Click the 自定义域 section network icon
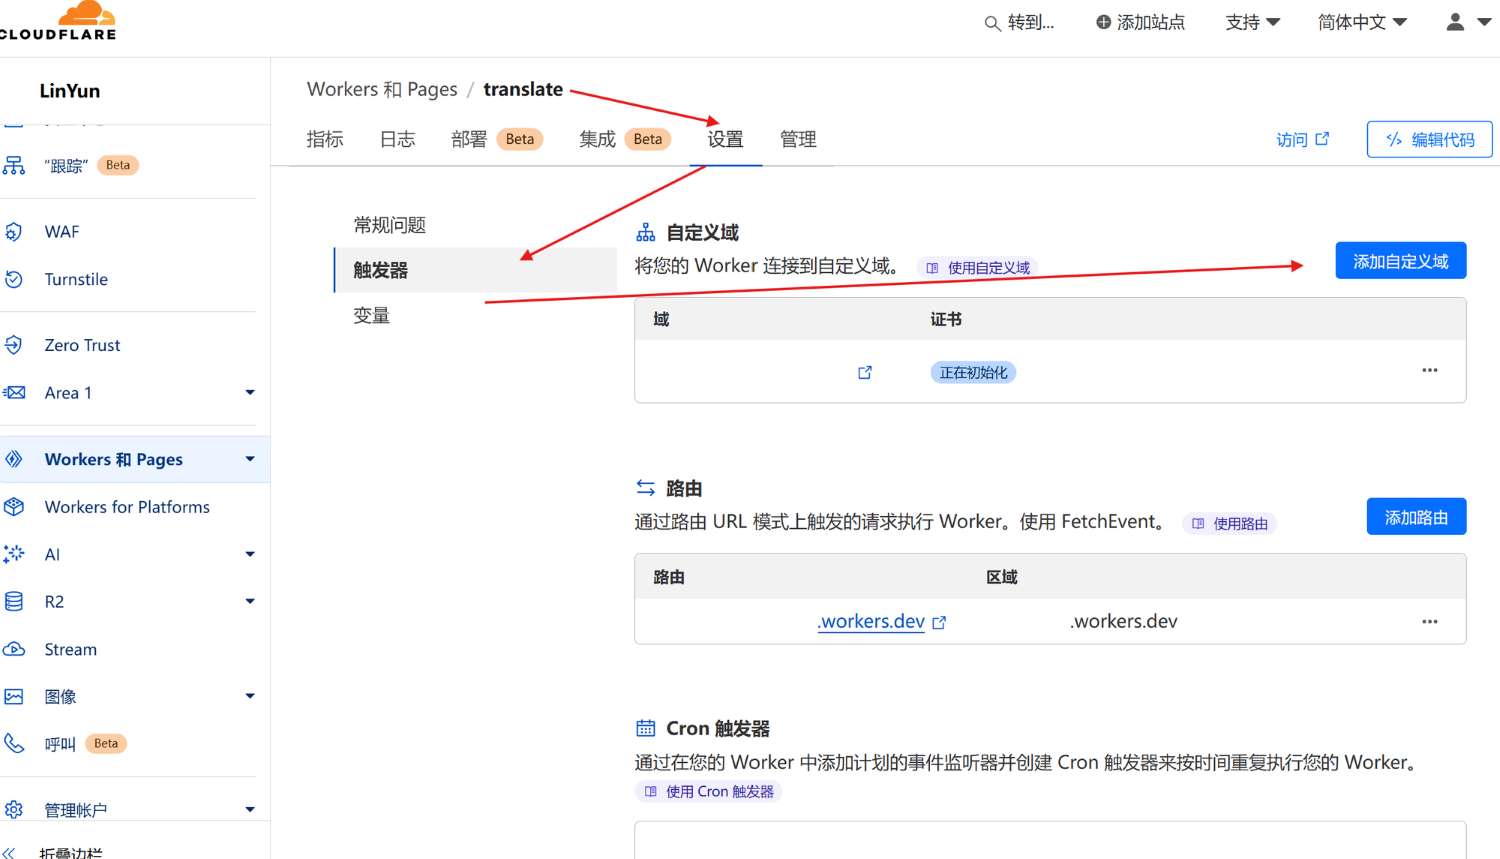The image size is (1500, 859). pyautogui.click(x=646, y=233)
